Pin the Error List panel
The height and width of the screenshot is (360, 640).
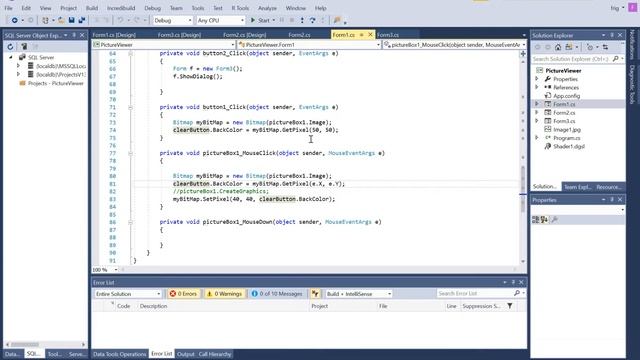pos(513,282)
